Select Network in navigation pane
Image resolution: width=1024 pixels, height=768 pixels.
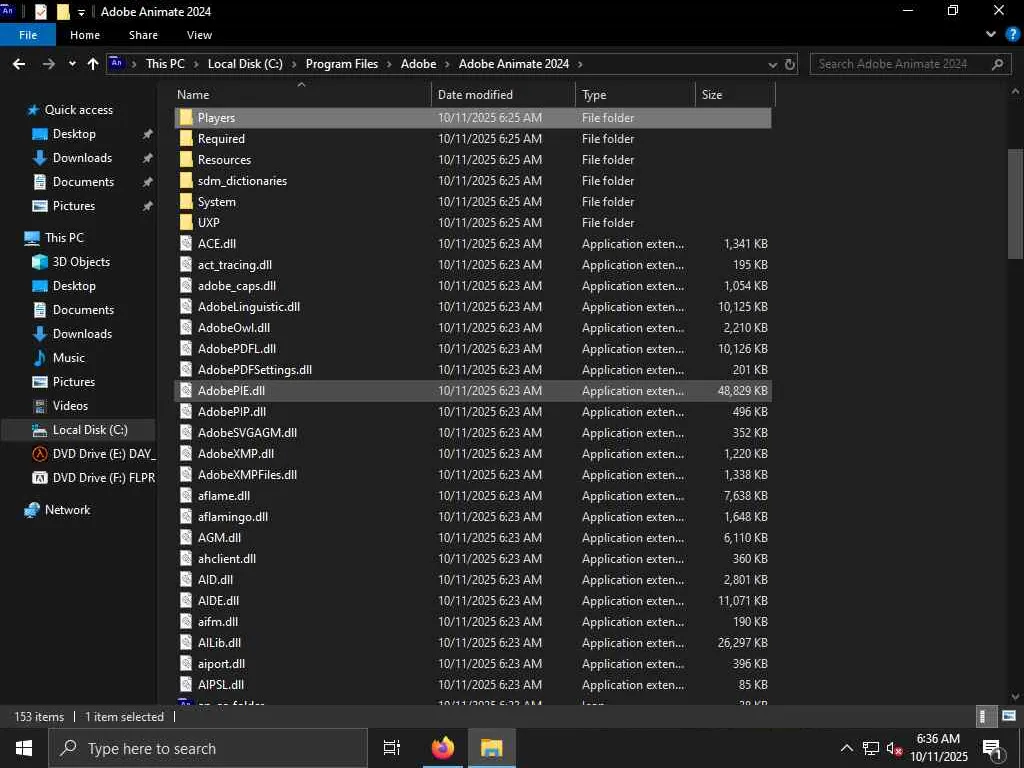[67, 510]
